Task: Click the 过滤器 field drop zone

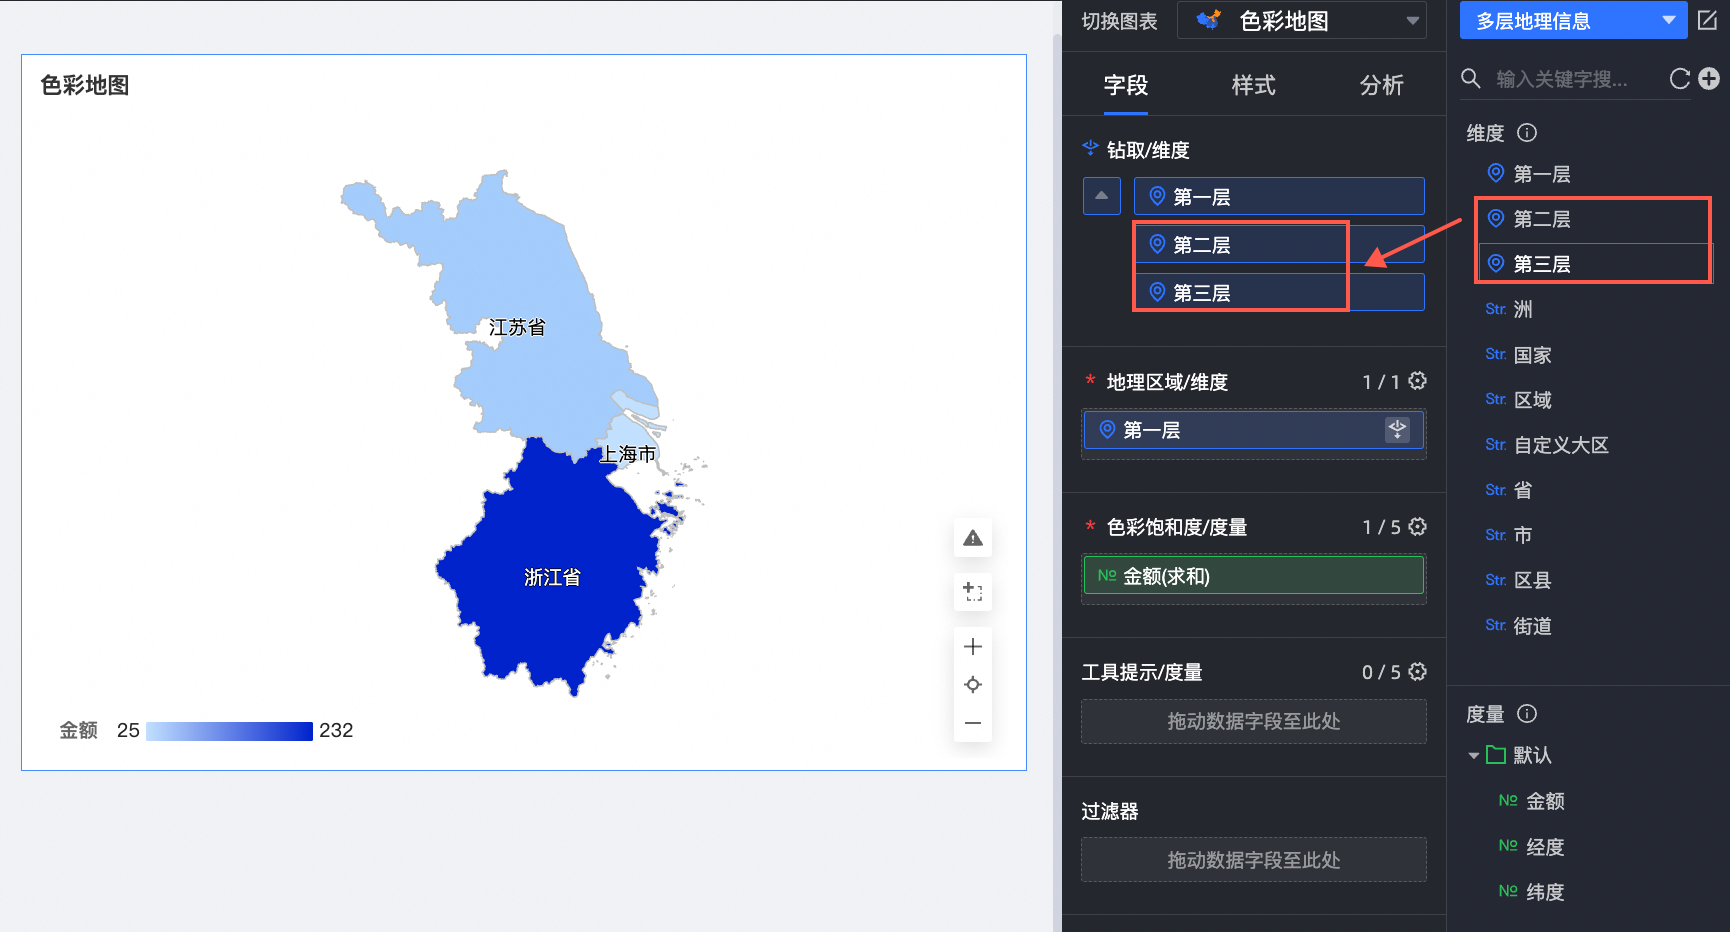Action: tap(1254, 860)
